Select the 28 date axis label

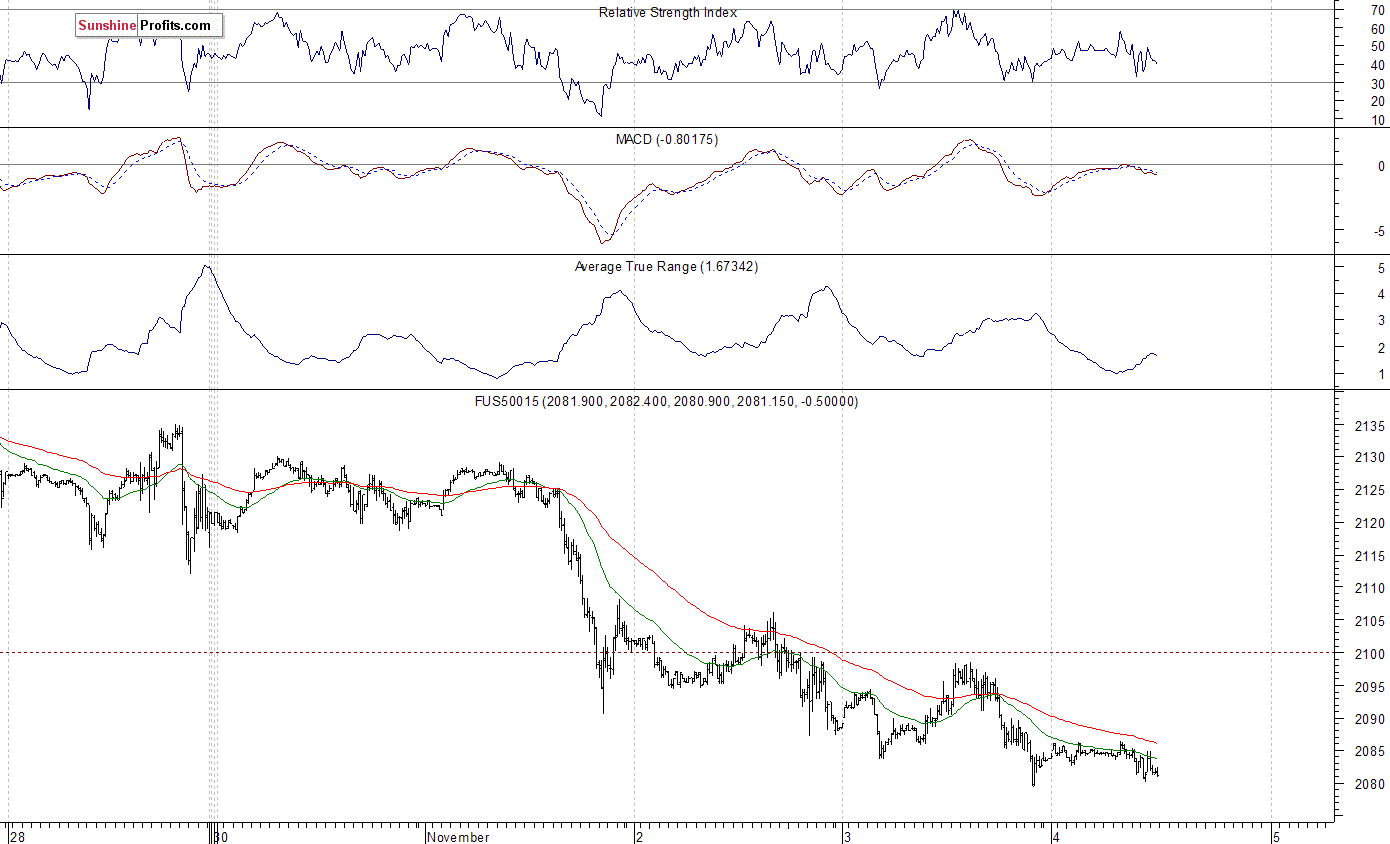[15, 837]
